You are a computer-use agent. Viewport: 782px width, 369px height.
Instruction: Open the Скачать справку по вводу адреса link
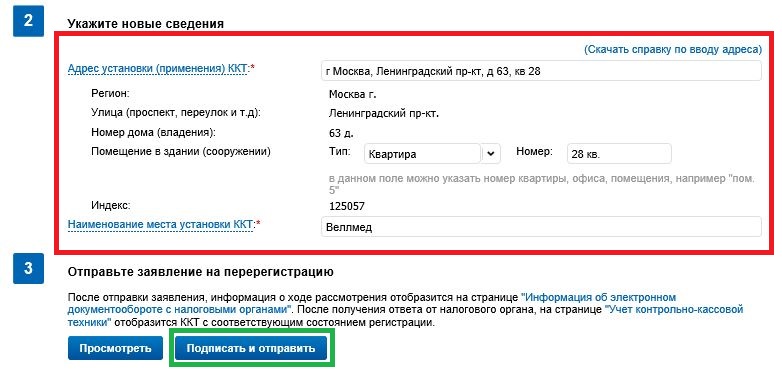tap(673, 49)
